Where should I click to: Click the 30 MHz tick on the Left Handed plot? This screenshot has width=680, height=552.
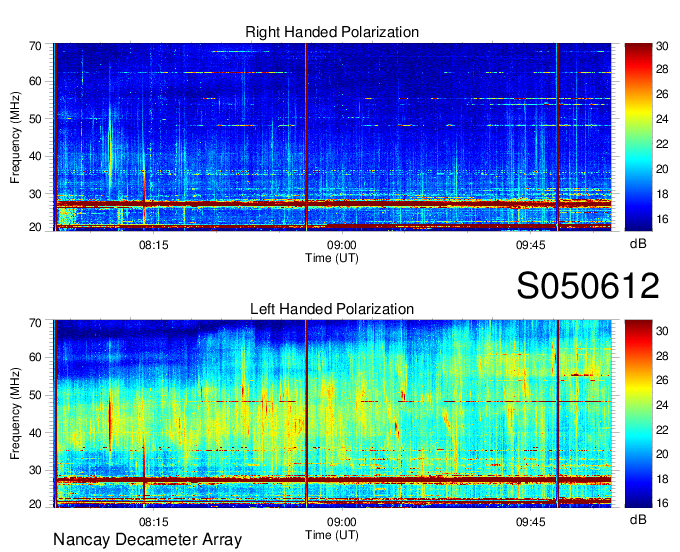(x=35, y=470)
